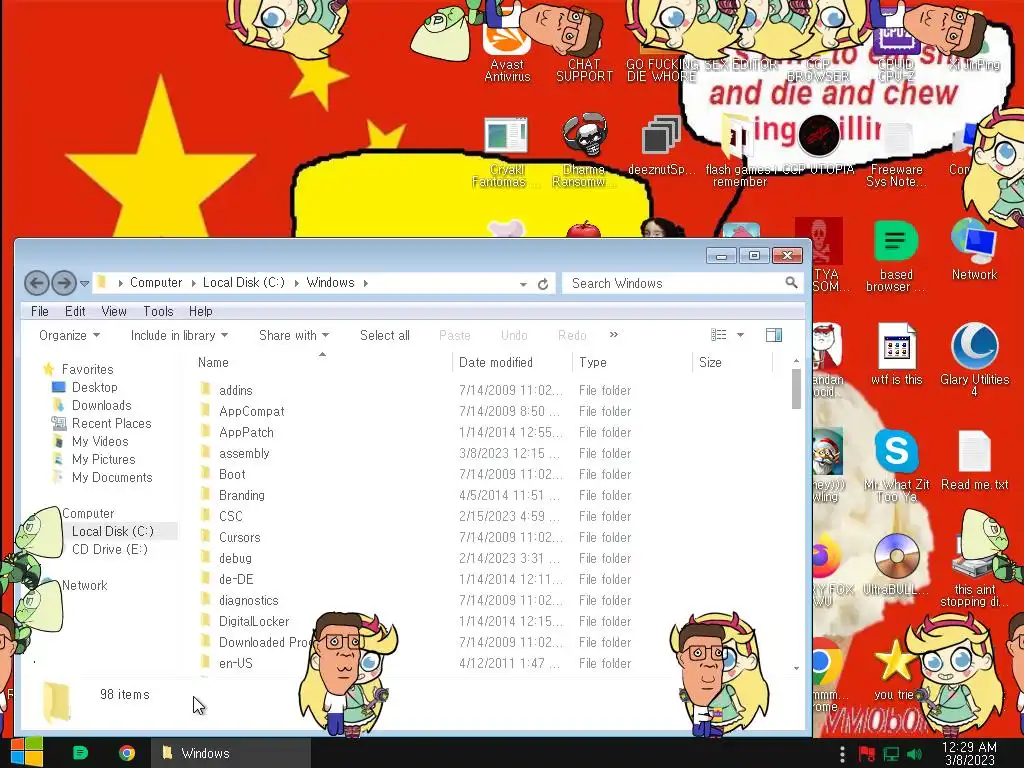
Task: Select the addins folder
Action: [x=236, y=391]
